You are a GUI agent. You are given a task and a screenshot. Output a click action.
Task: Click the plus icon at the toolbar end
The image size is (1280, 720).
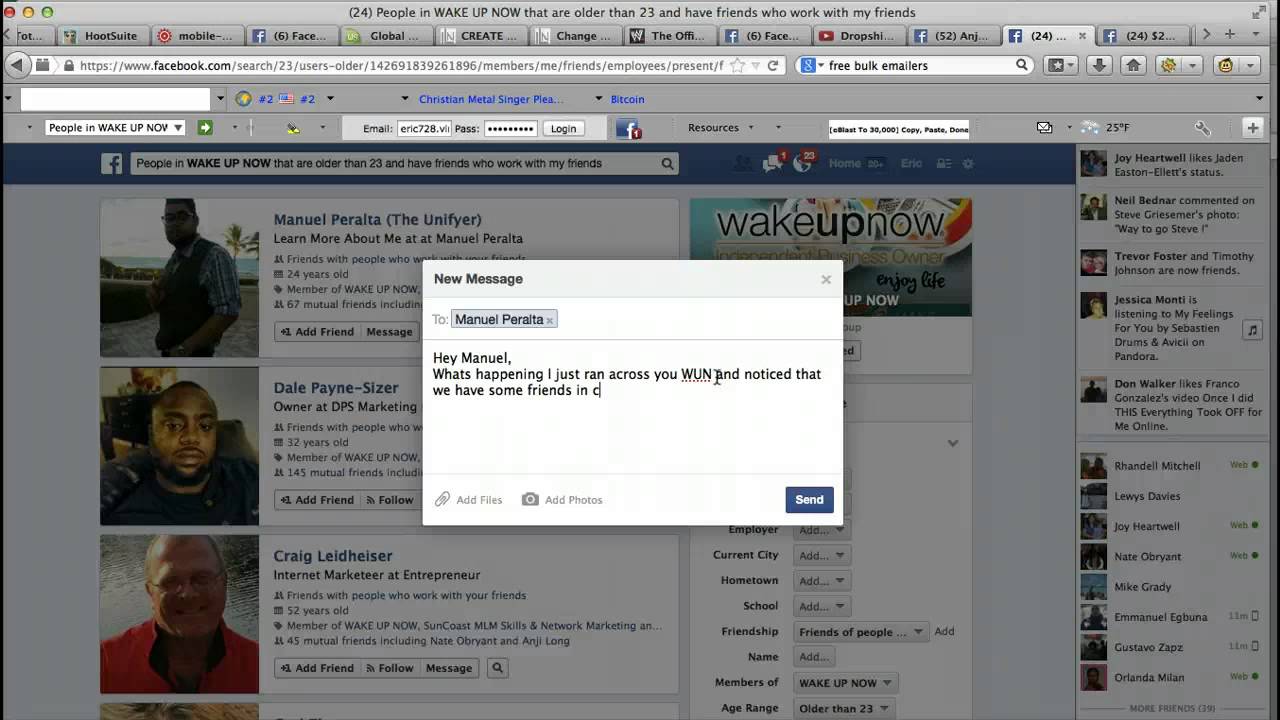tap(1253, 127)
